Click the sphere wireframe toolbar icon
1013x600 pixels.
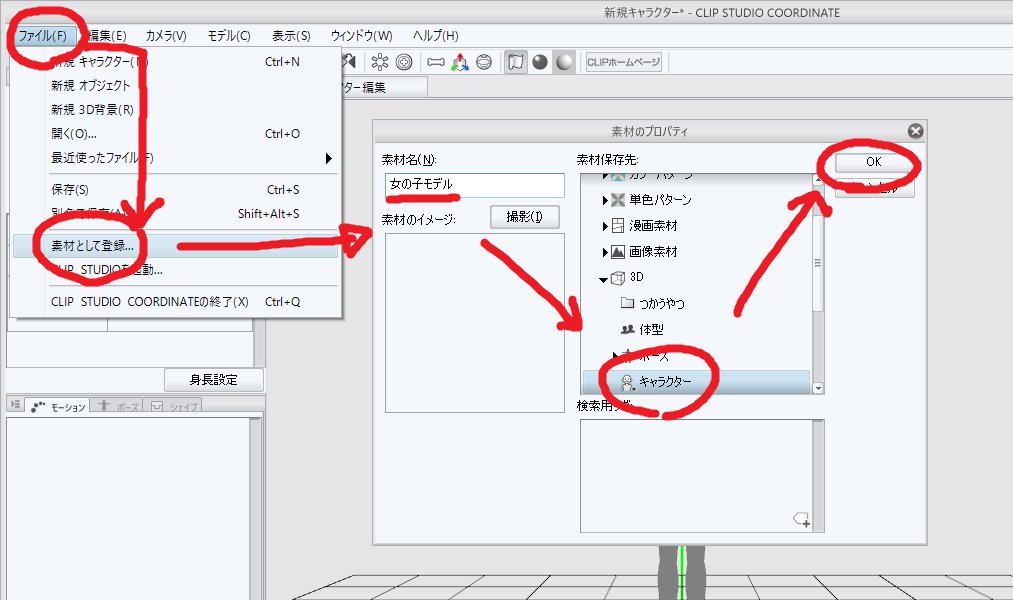tap(484, 62)
